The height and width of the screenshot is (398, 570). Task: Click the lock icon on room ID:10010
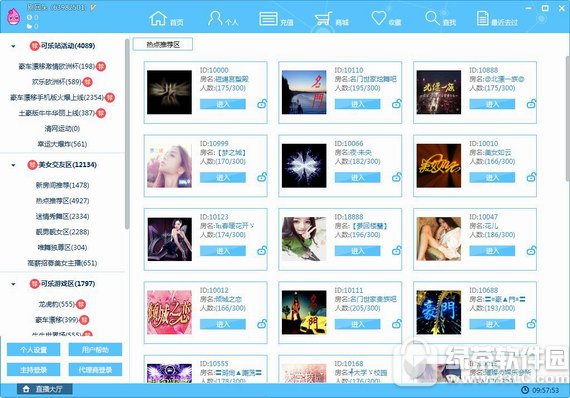point(531,177)
